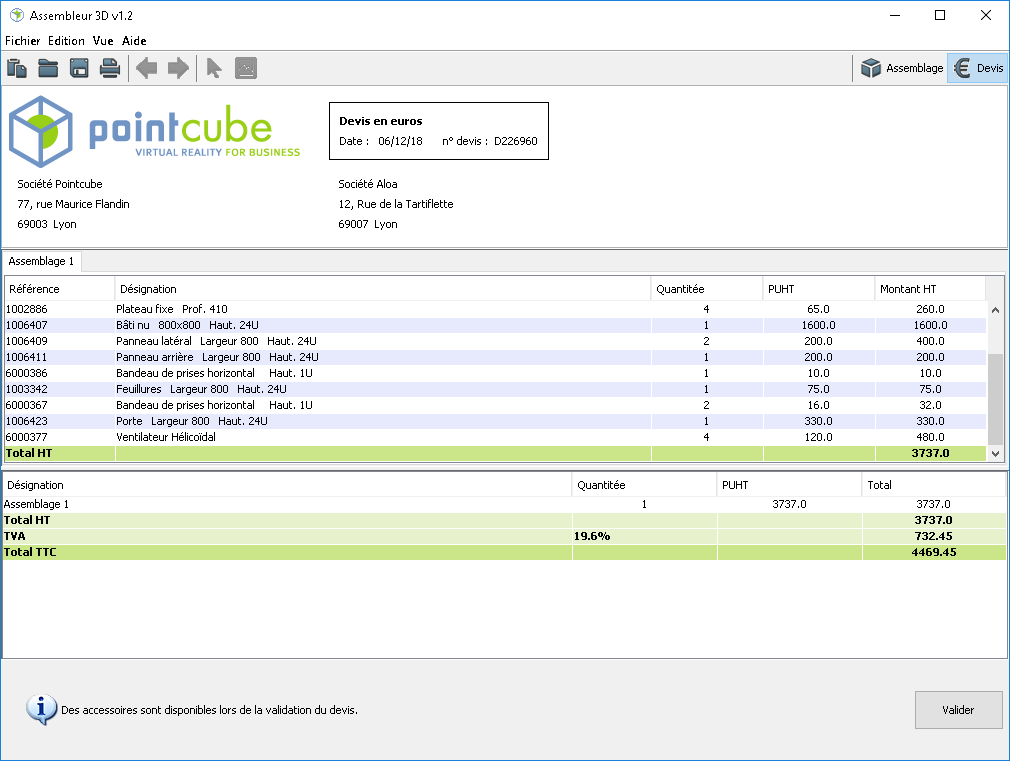Switch to Devis view
Image resolution: width=1010 pixels, height=761 pixels.
tap(978, 68)
